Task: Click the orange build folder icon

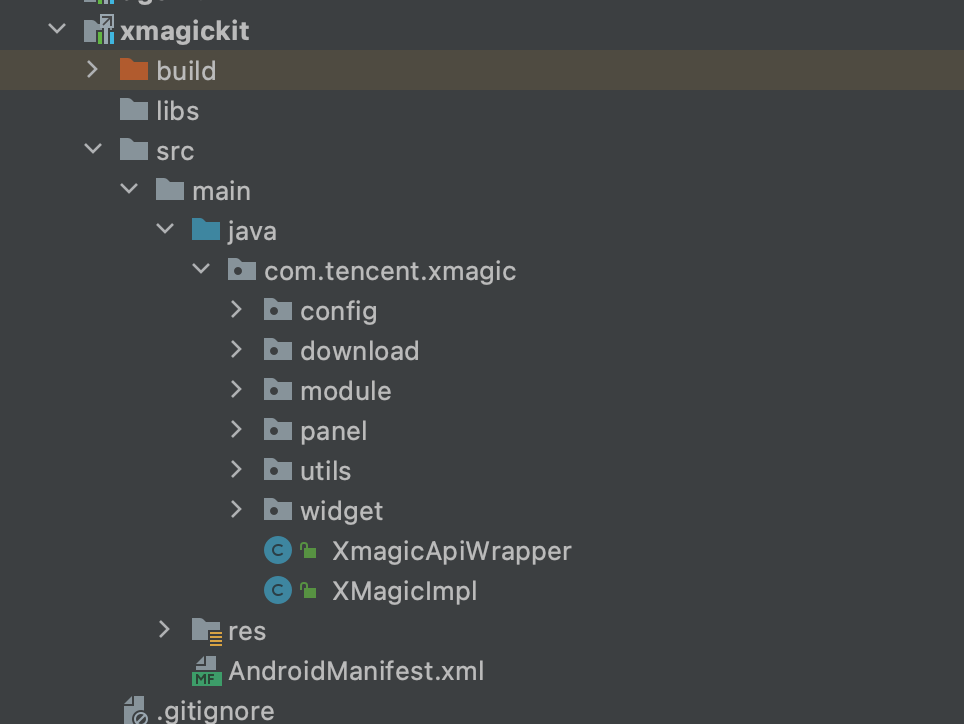Action: click(133, 70)
